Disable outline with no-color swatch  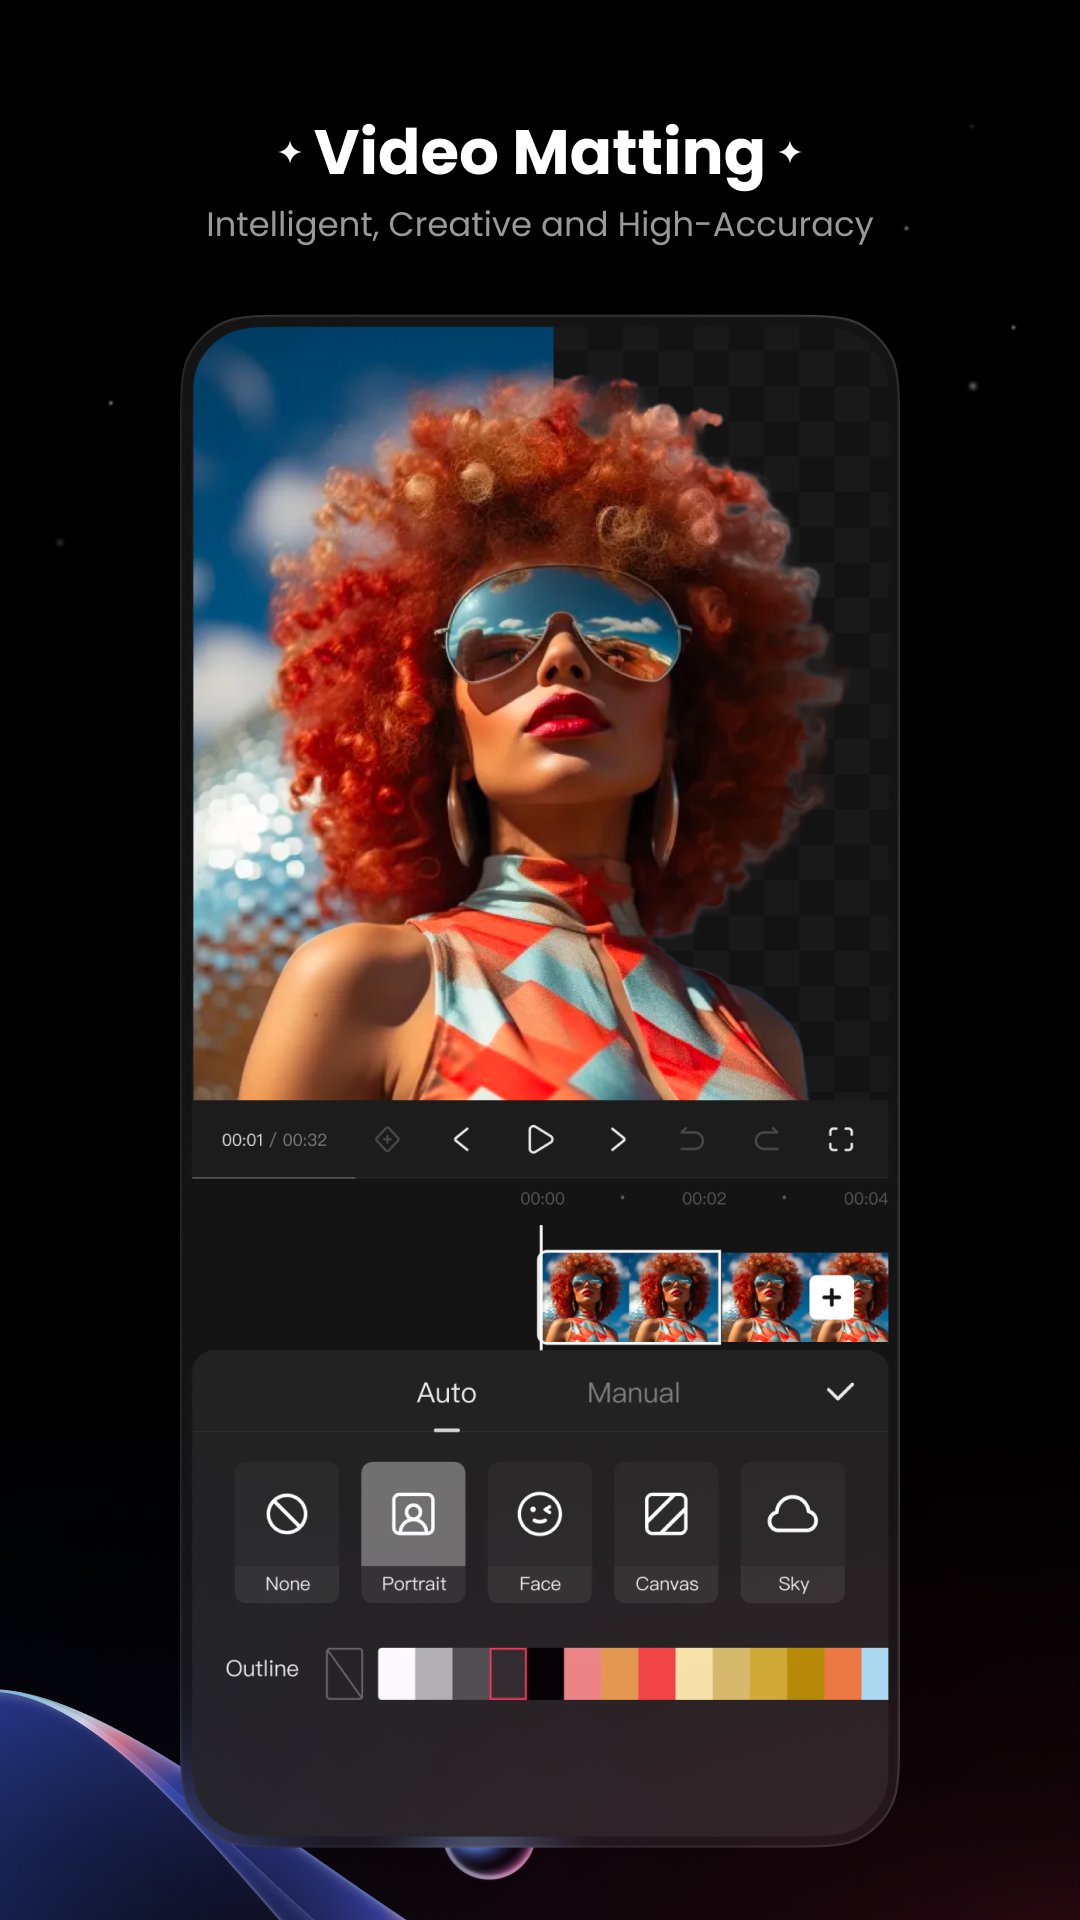coord(344,1673)
